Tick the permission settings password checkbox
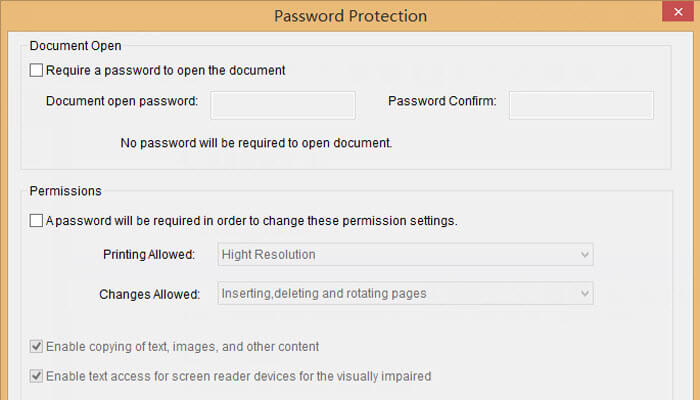 pos(37,220)
